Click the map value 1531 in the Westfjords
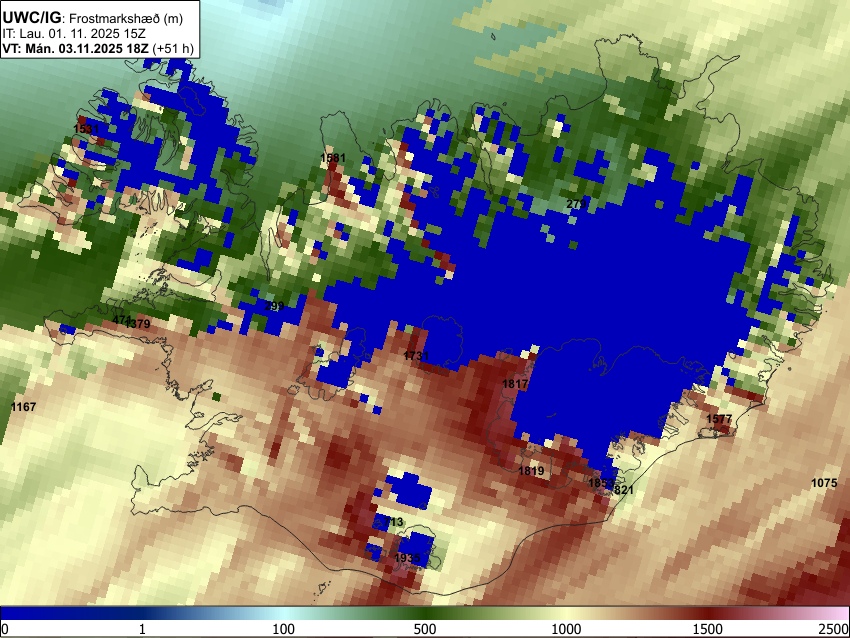Viewport: 850px width, 638px height. (x=86, y=128)
